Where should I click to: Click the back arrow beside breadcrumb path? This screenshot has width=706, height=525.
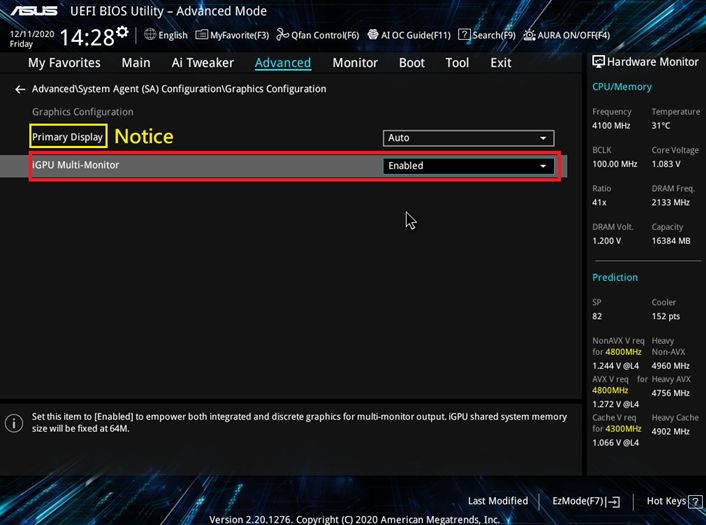coord(20,89)
